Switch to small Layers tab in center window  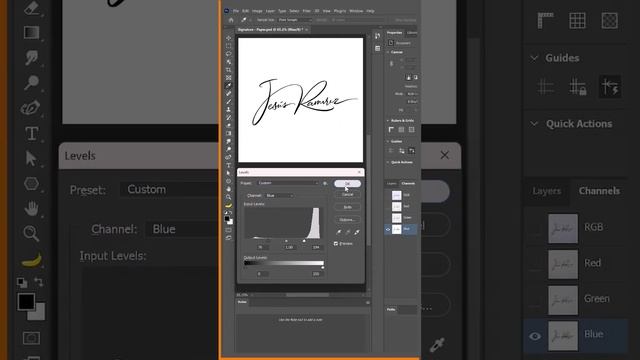pos(391,183)
